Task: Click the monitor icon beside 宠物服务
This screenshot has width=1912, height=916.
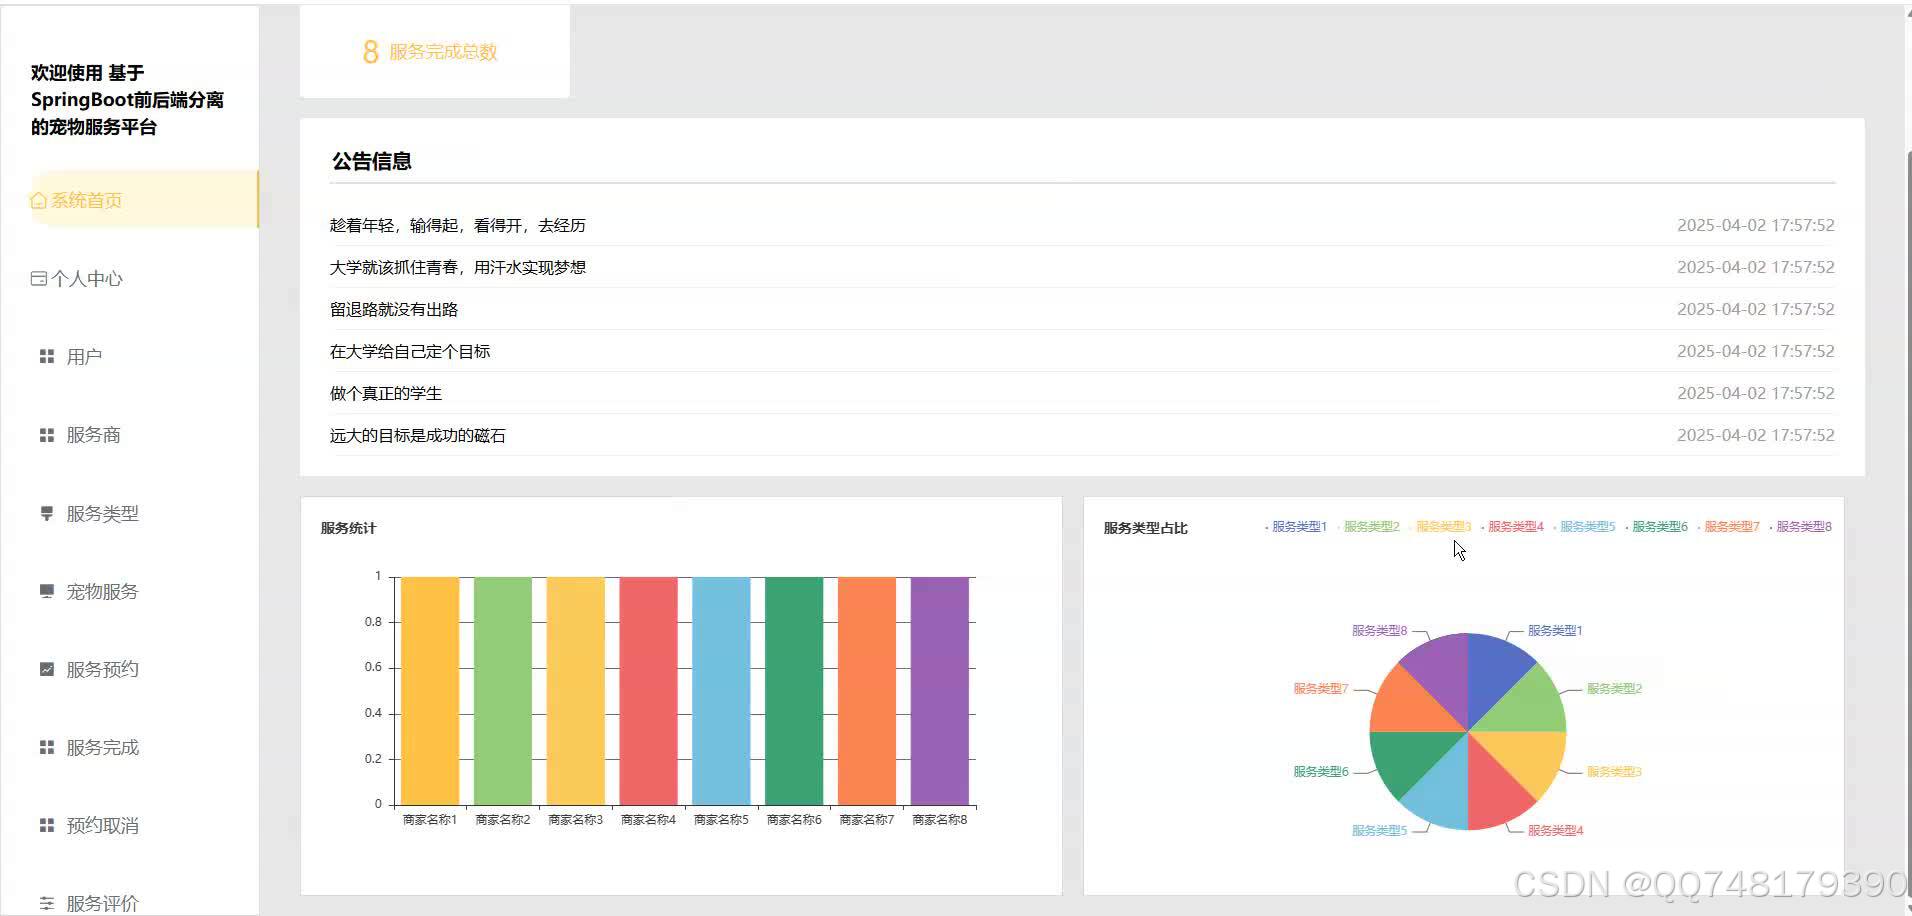Action: tap(46, 591)
